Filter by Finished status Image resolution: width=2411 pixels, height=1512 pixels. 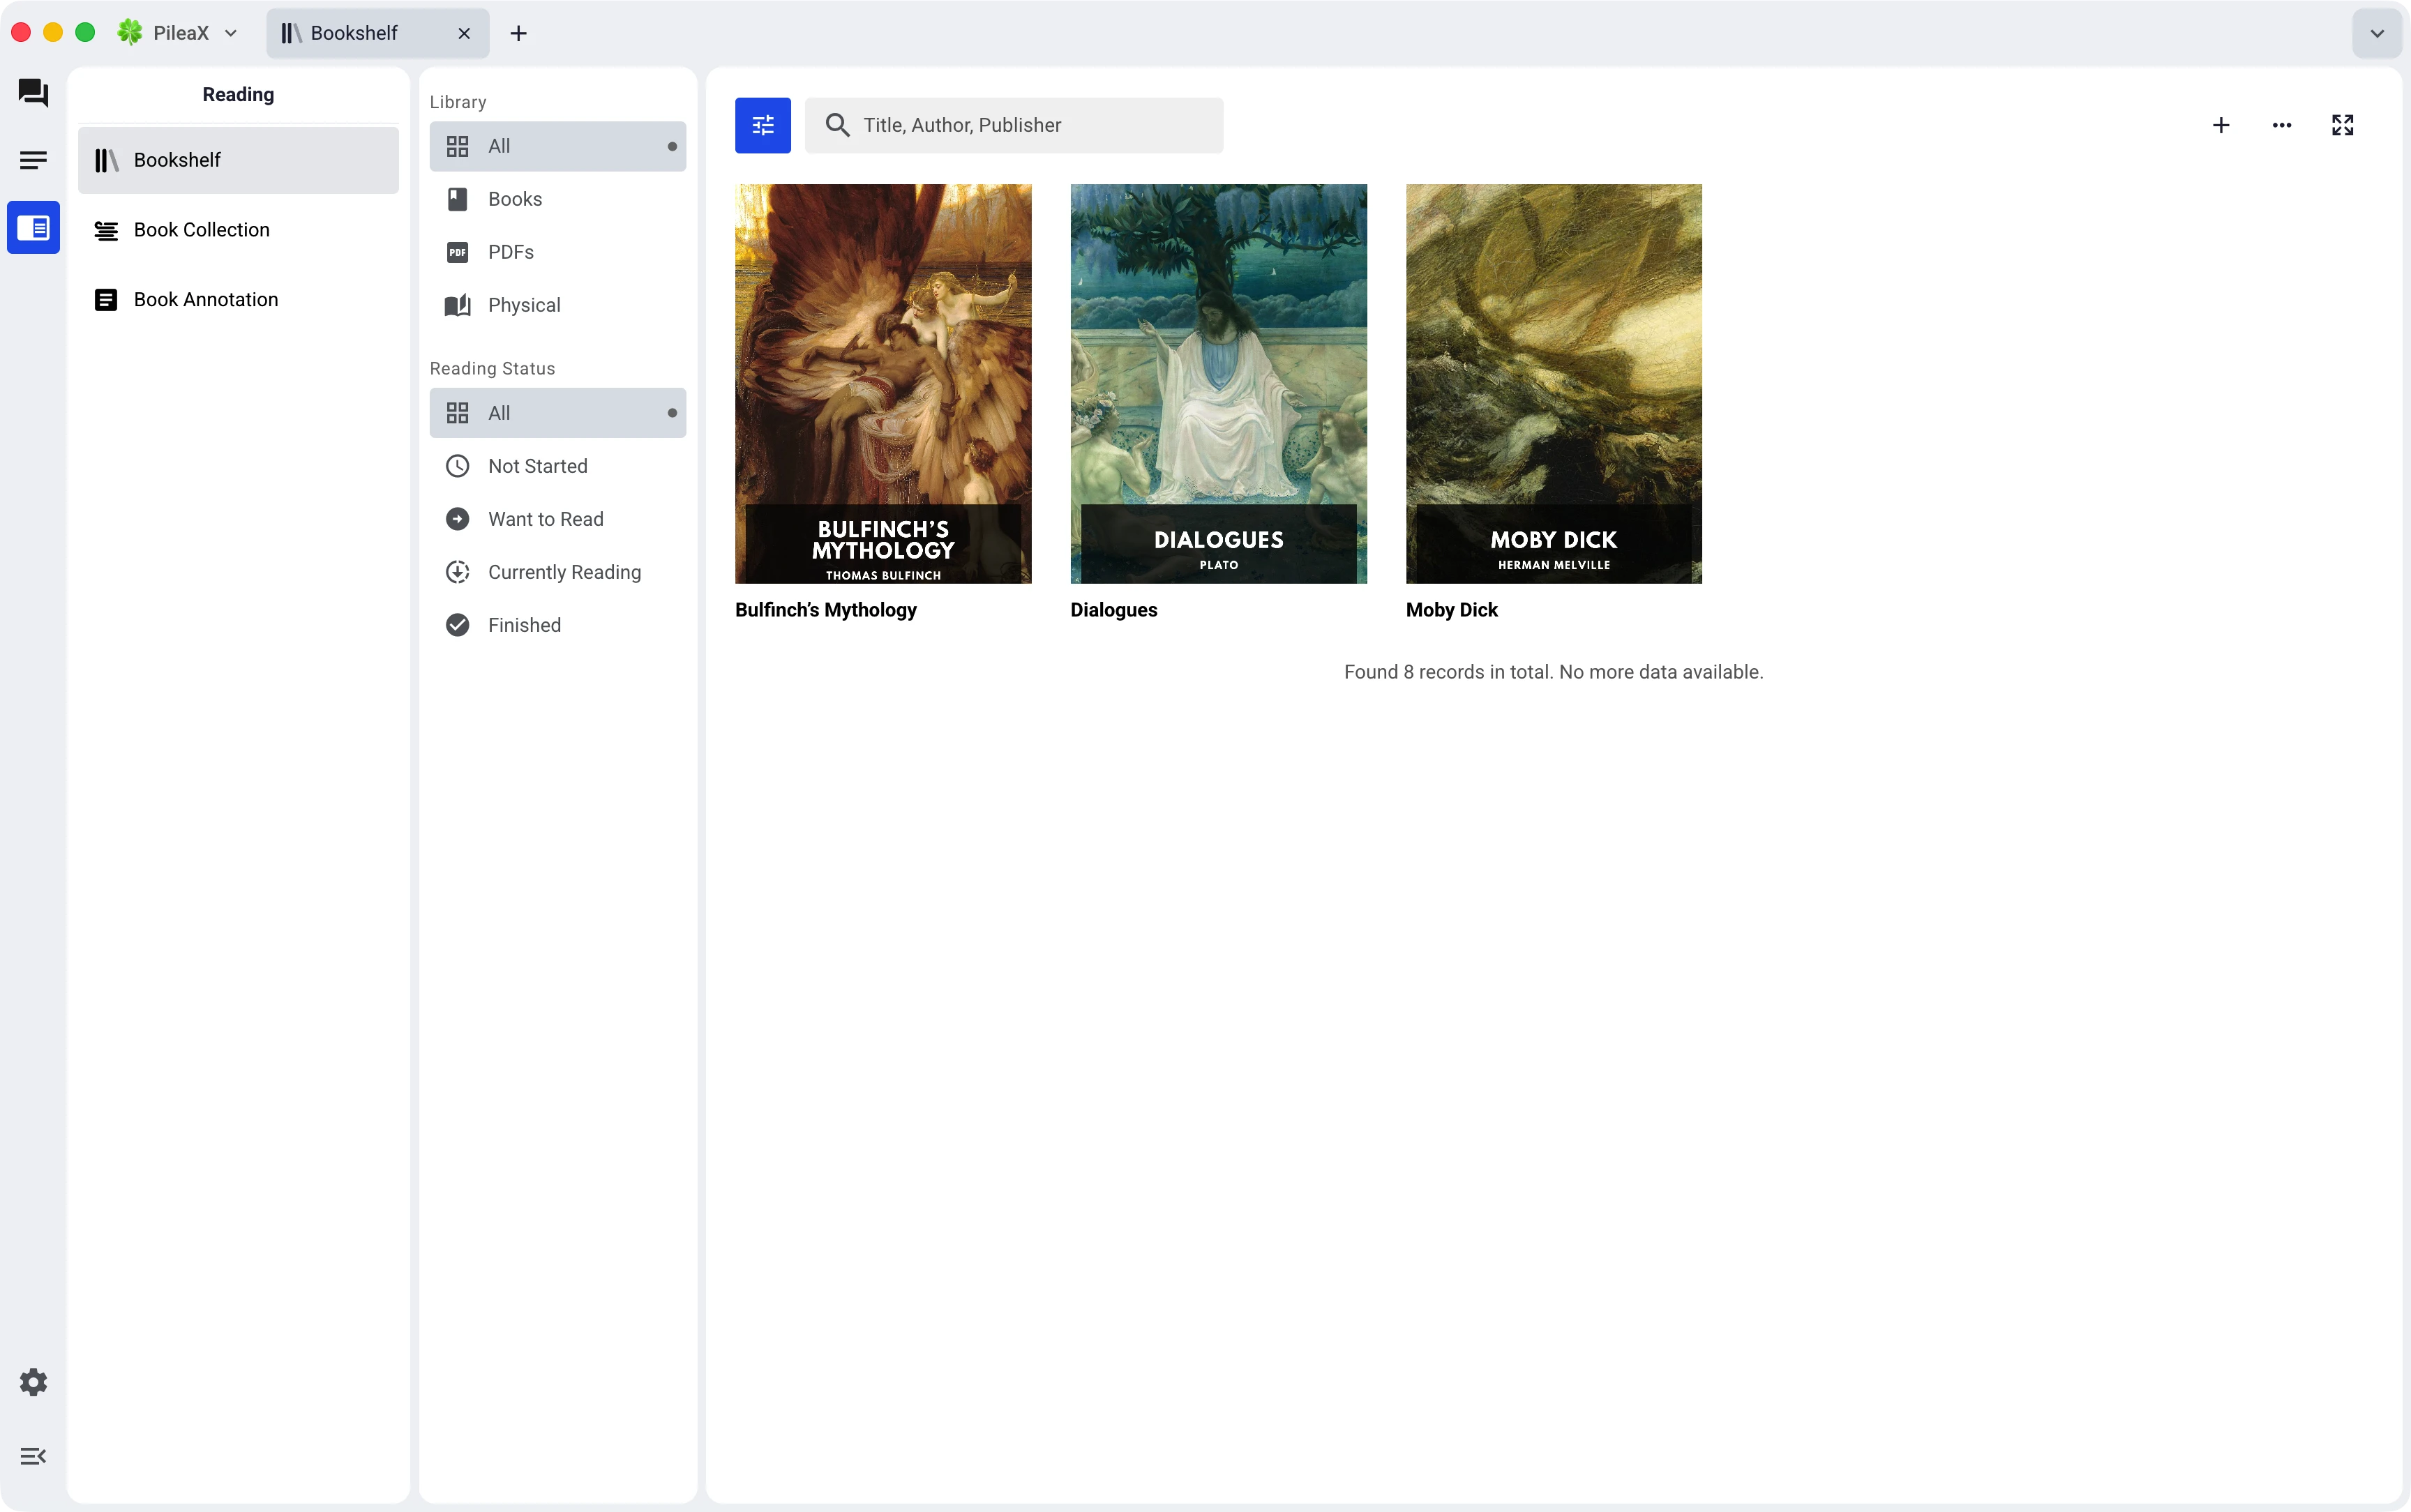click(x=558, y=625)
